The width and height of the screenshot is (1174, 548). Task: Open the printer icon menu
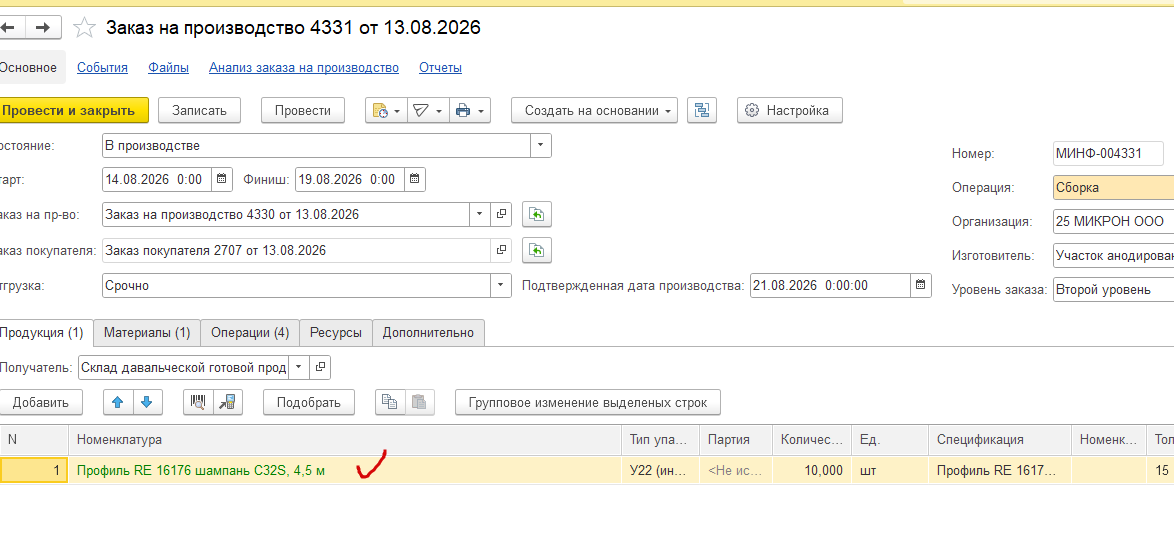pyautogui.click(x=469, y=110)
